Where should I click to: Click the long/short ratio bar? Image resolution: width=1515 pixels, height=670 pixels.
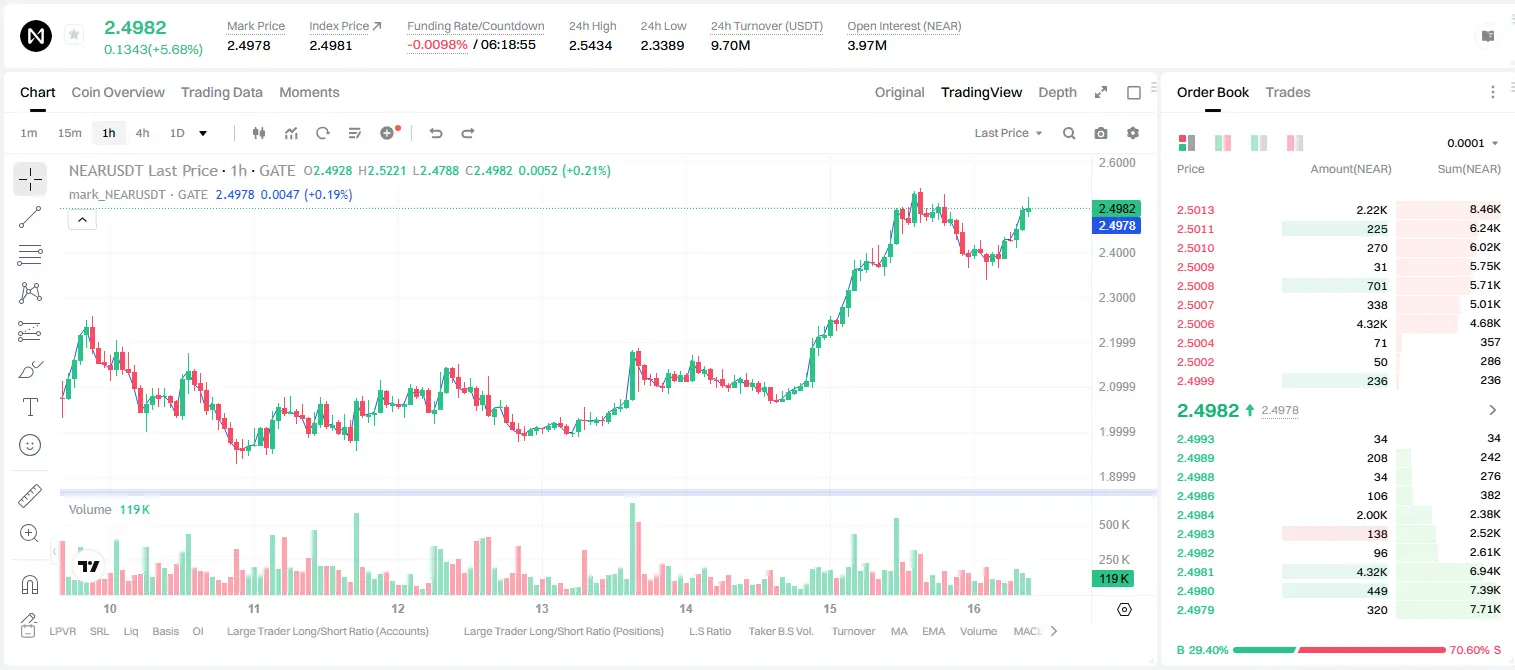point(1339,650)
